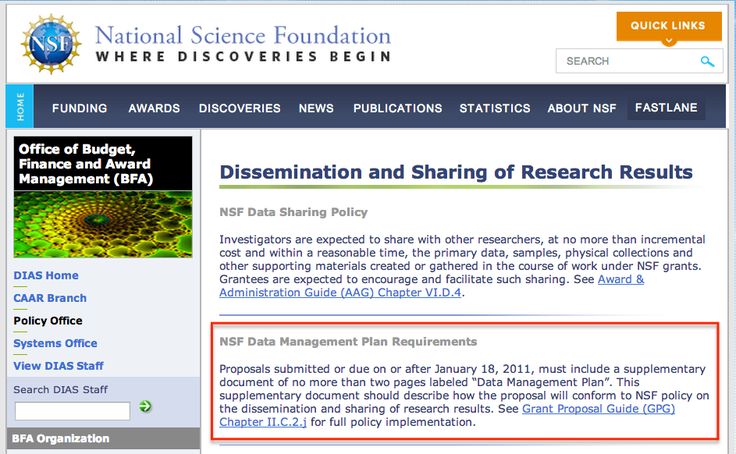Click the FastLane navigation button
The width and height of the screenshot is (736, 454).
[666, 108]
